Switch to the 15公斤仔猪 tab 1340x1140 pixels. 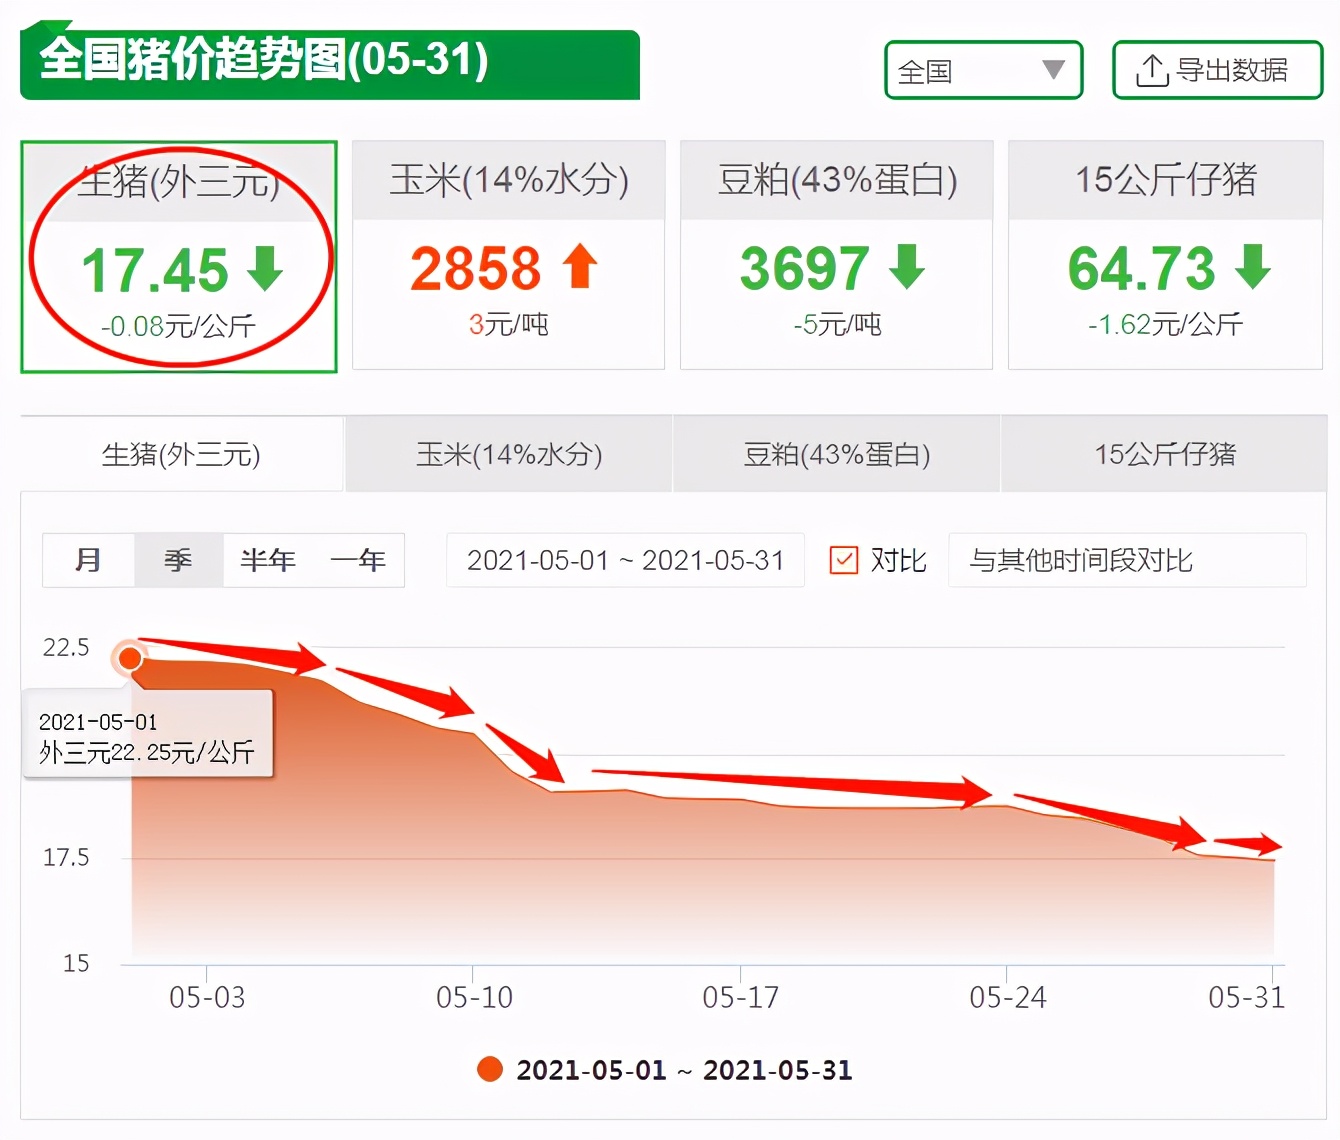(x=1165, y=454)
